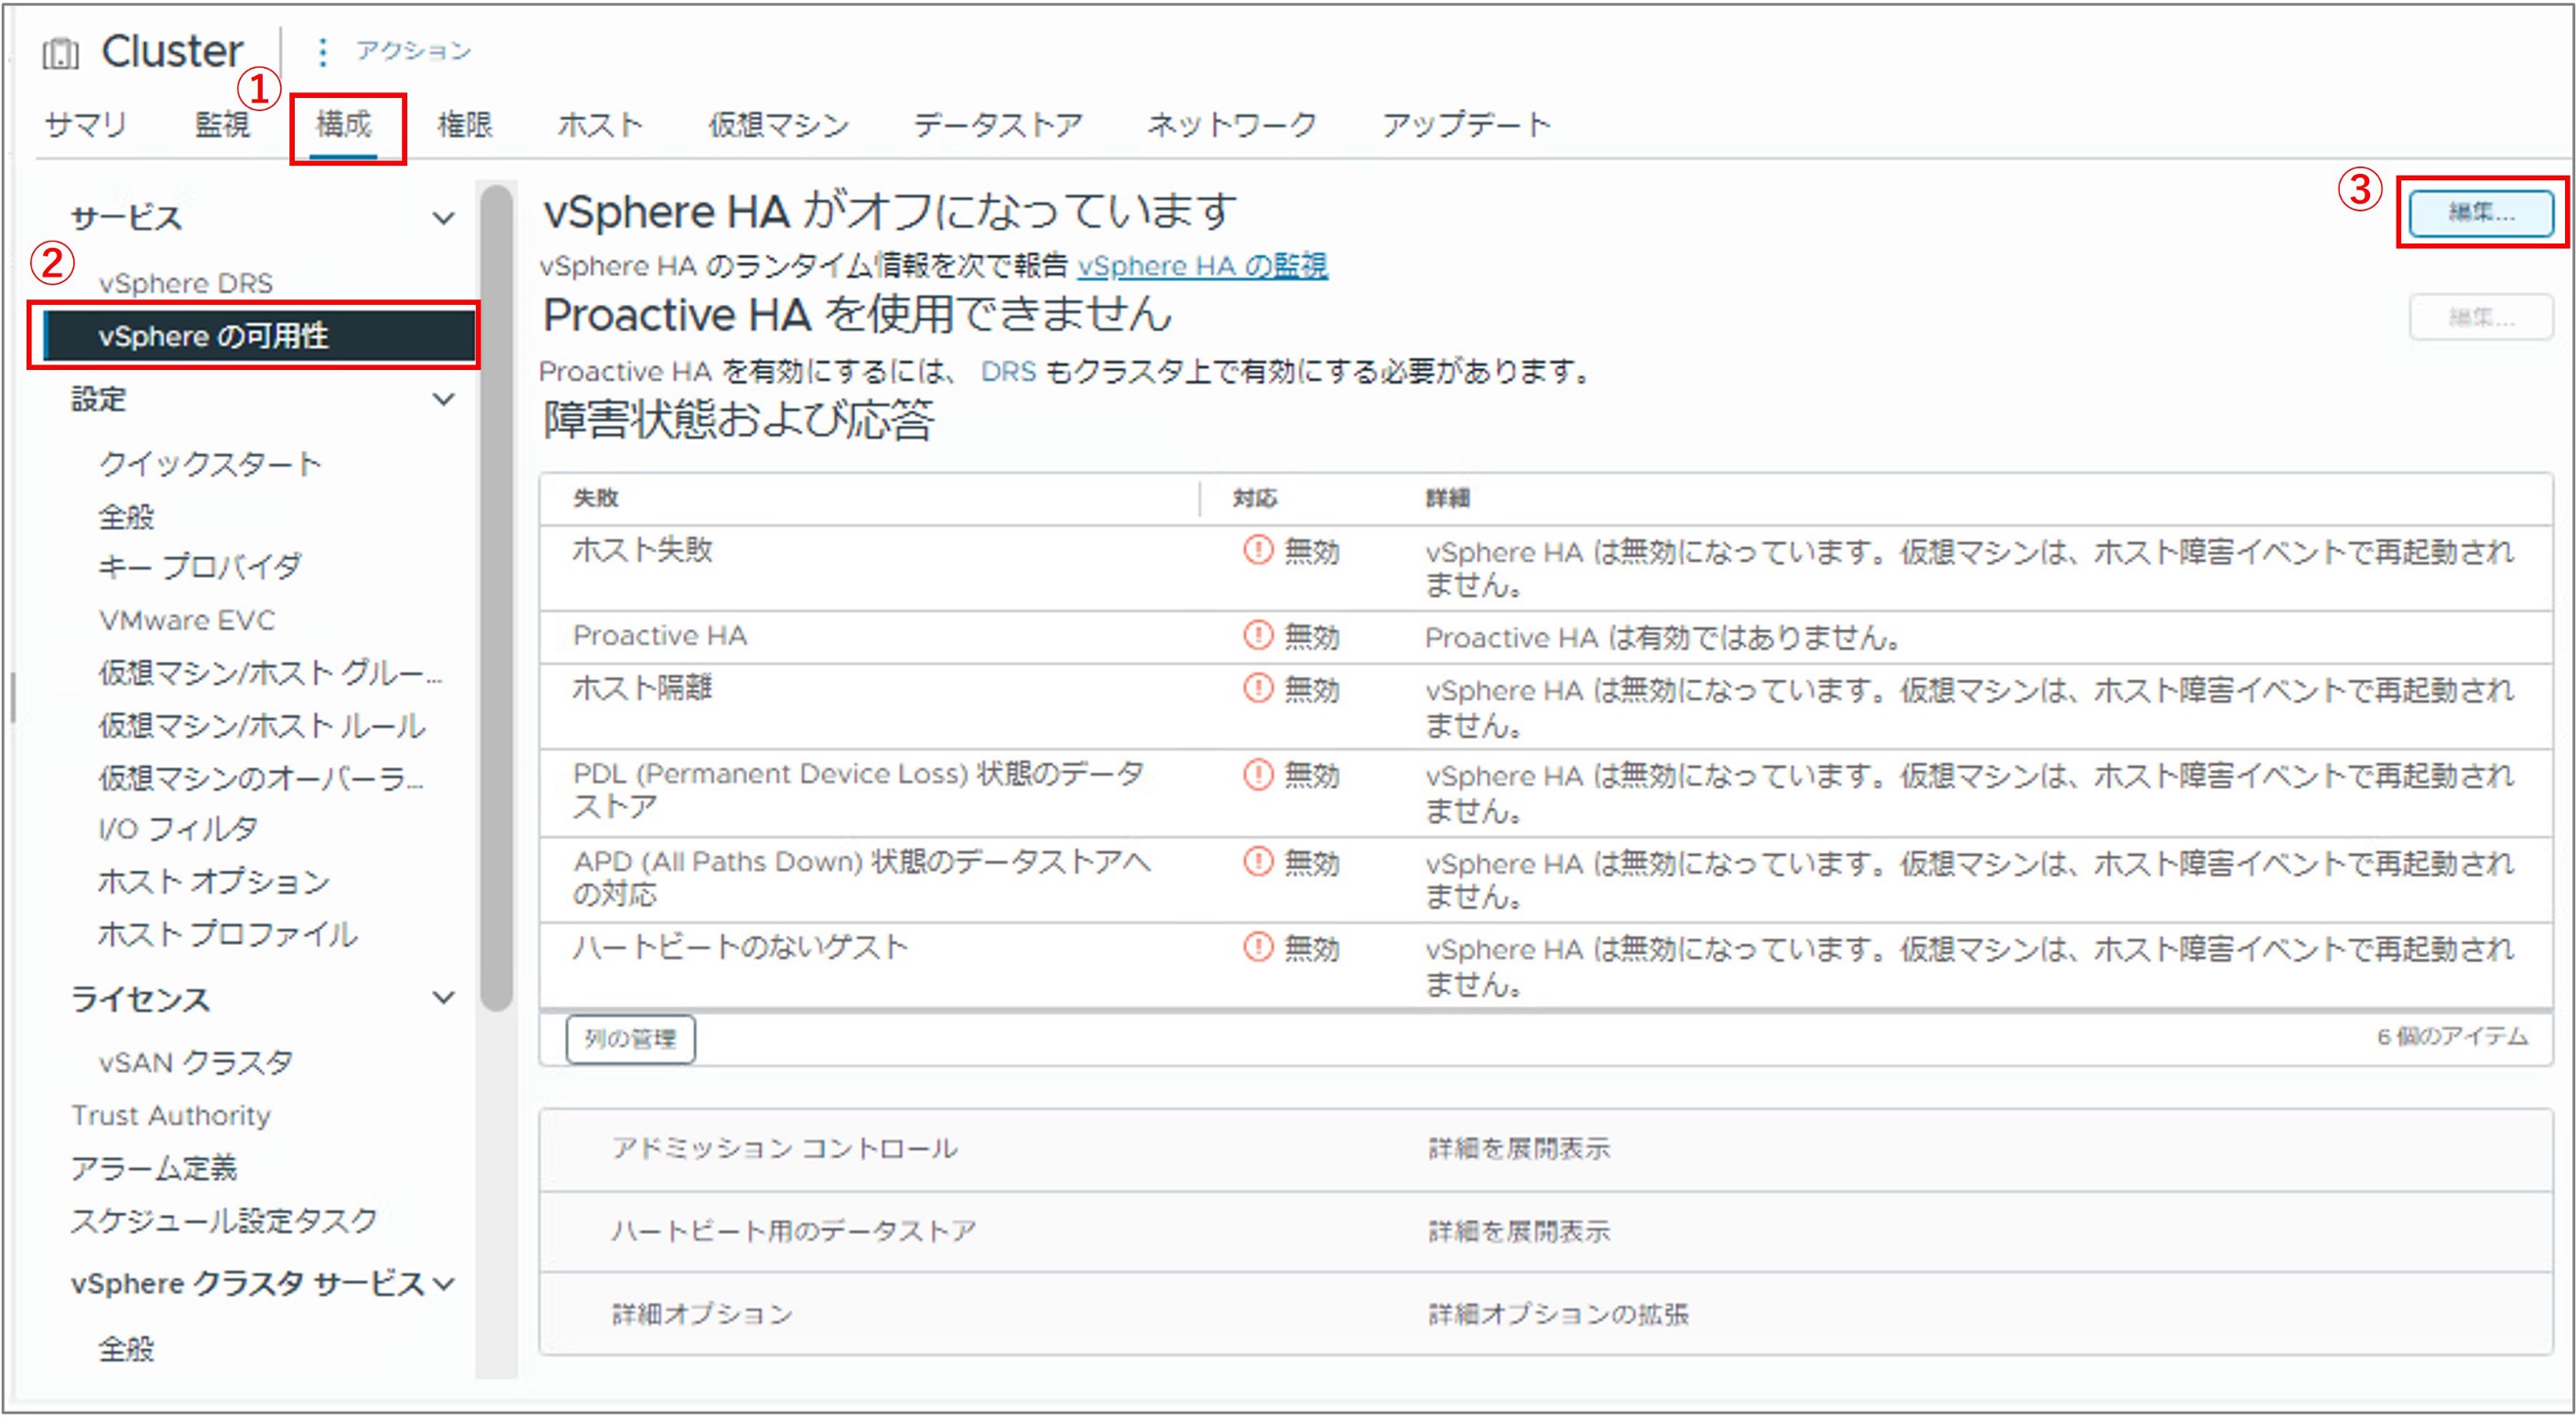Sort by the 対応 column header
2576x1418 pixels.
(x=1255, y=498)
